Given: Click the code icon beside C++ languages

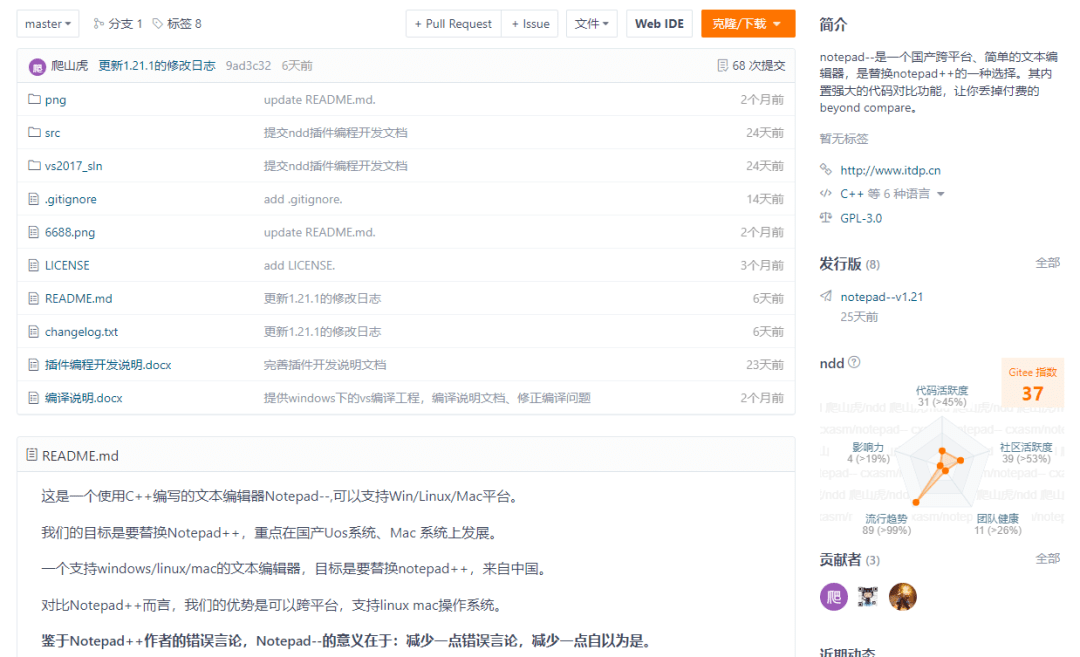Looking at the screenshot, I should [826, 194].
